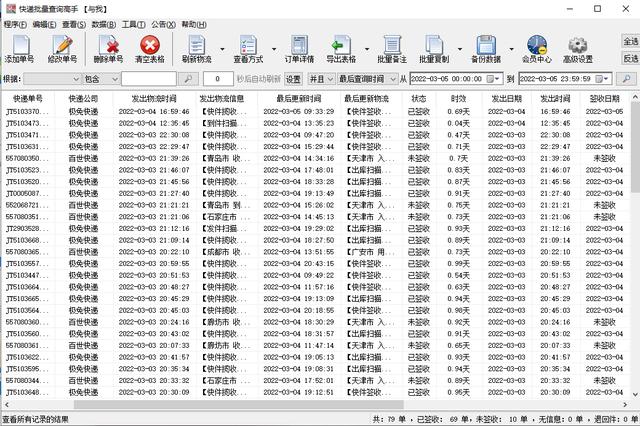The width and height of the screenshot is (640, 426).
Task: Click the search icon beside the filter text box
Action: click(x=188, y=79)
